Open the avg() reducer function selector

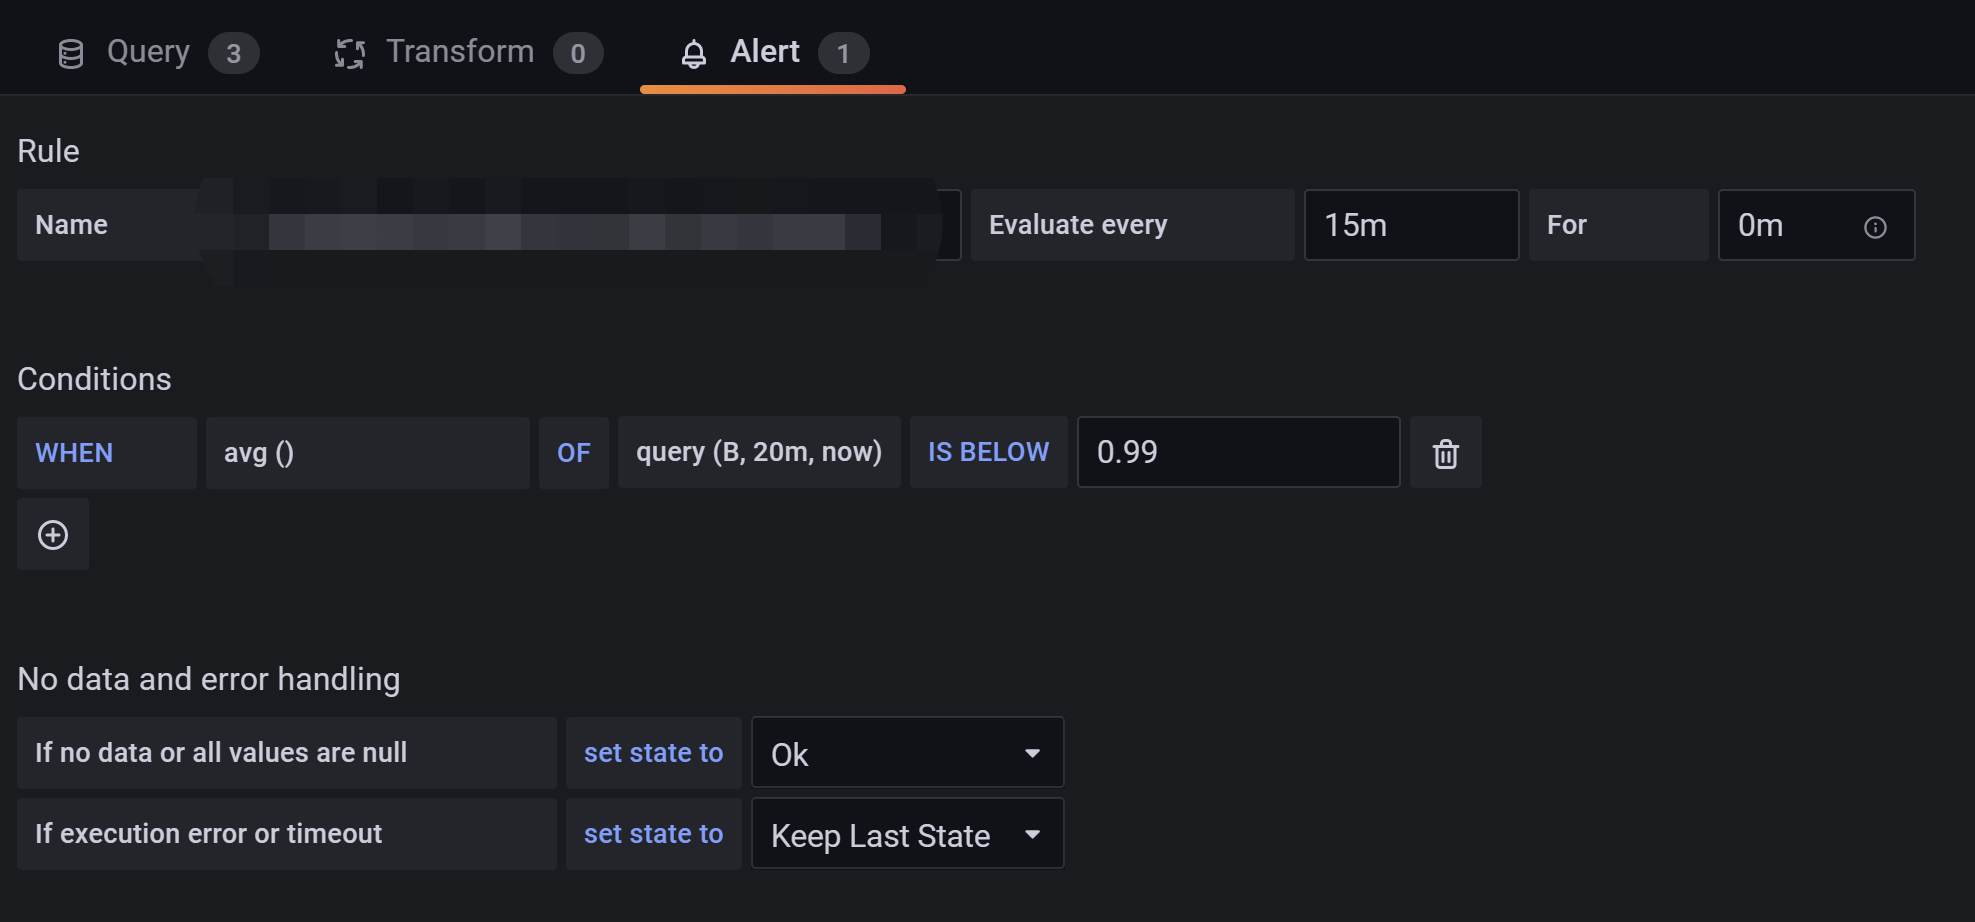[x=367, y=453]
